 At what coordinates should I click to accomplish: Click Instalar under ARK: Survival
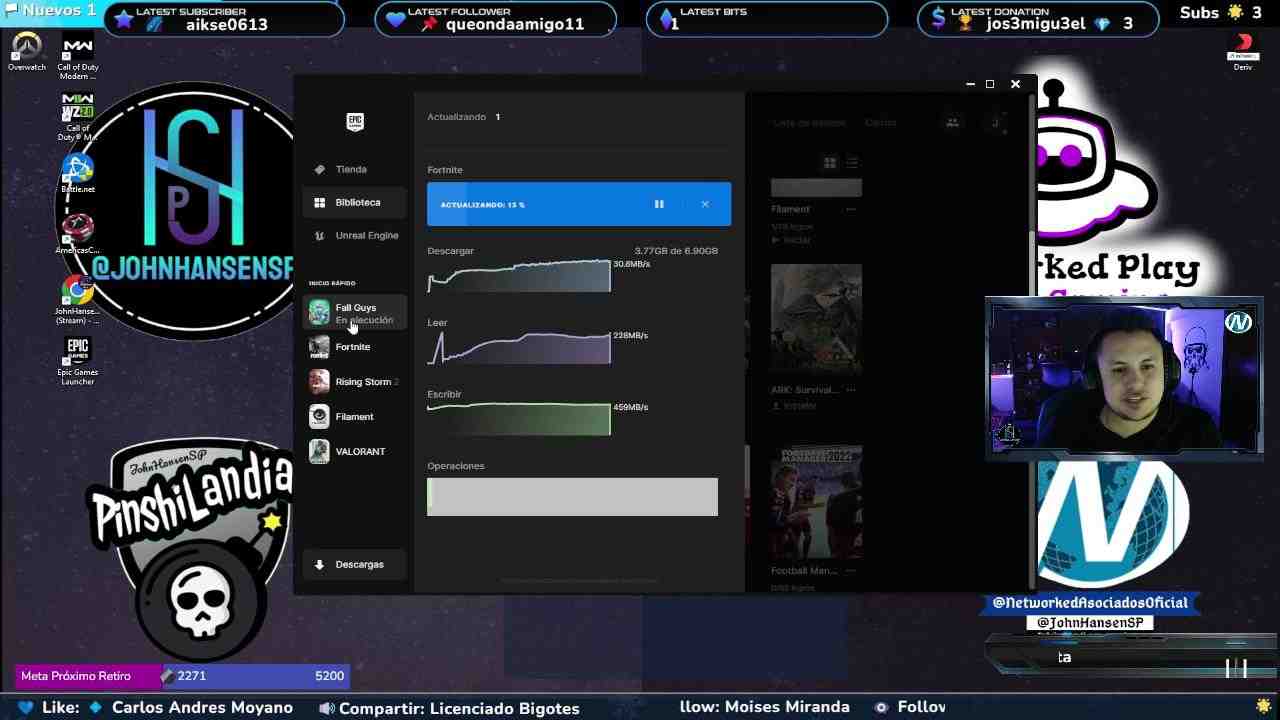click(x=789, y=406)
